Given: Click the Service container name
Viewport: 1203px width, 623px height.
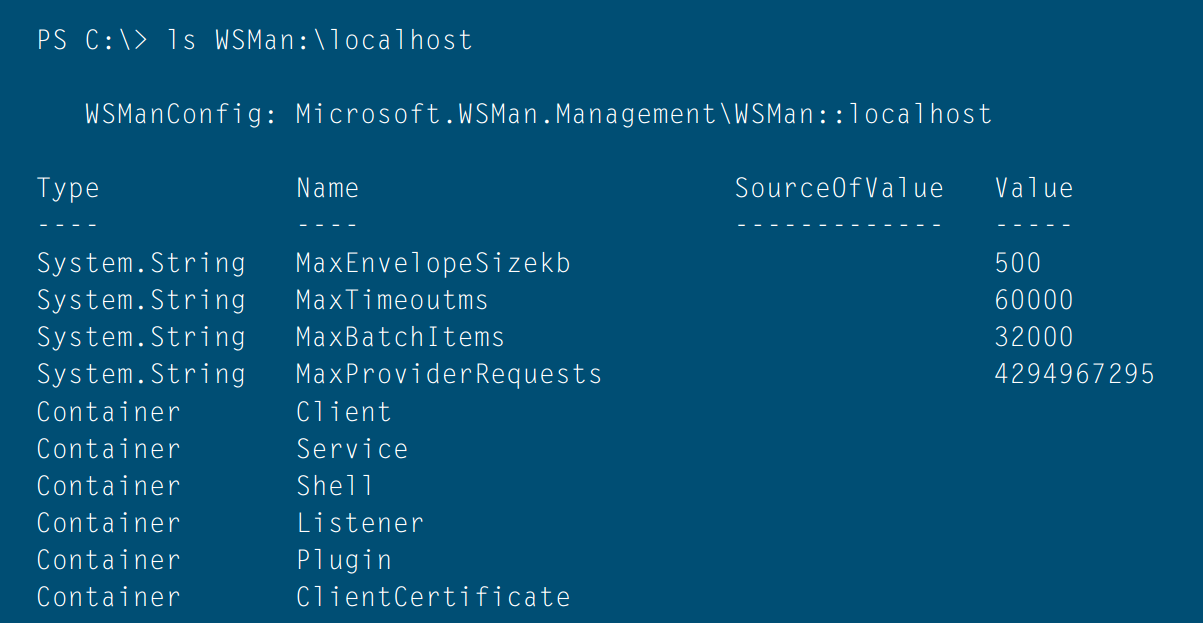Looking at the screenshot, I should (x=352, y=449).
